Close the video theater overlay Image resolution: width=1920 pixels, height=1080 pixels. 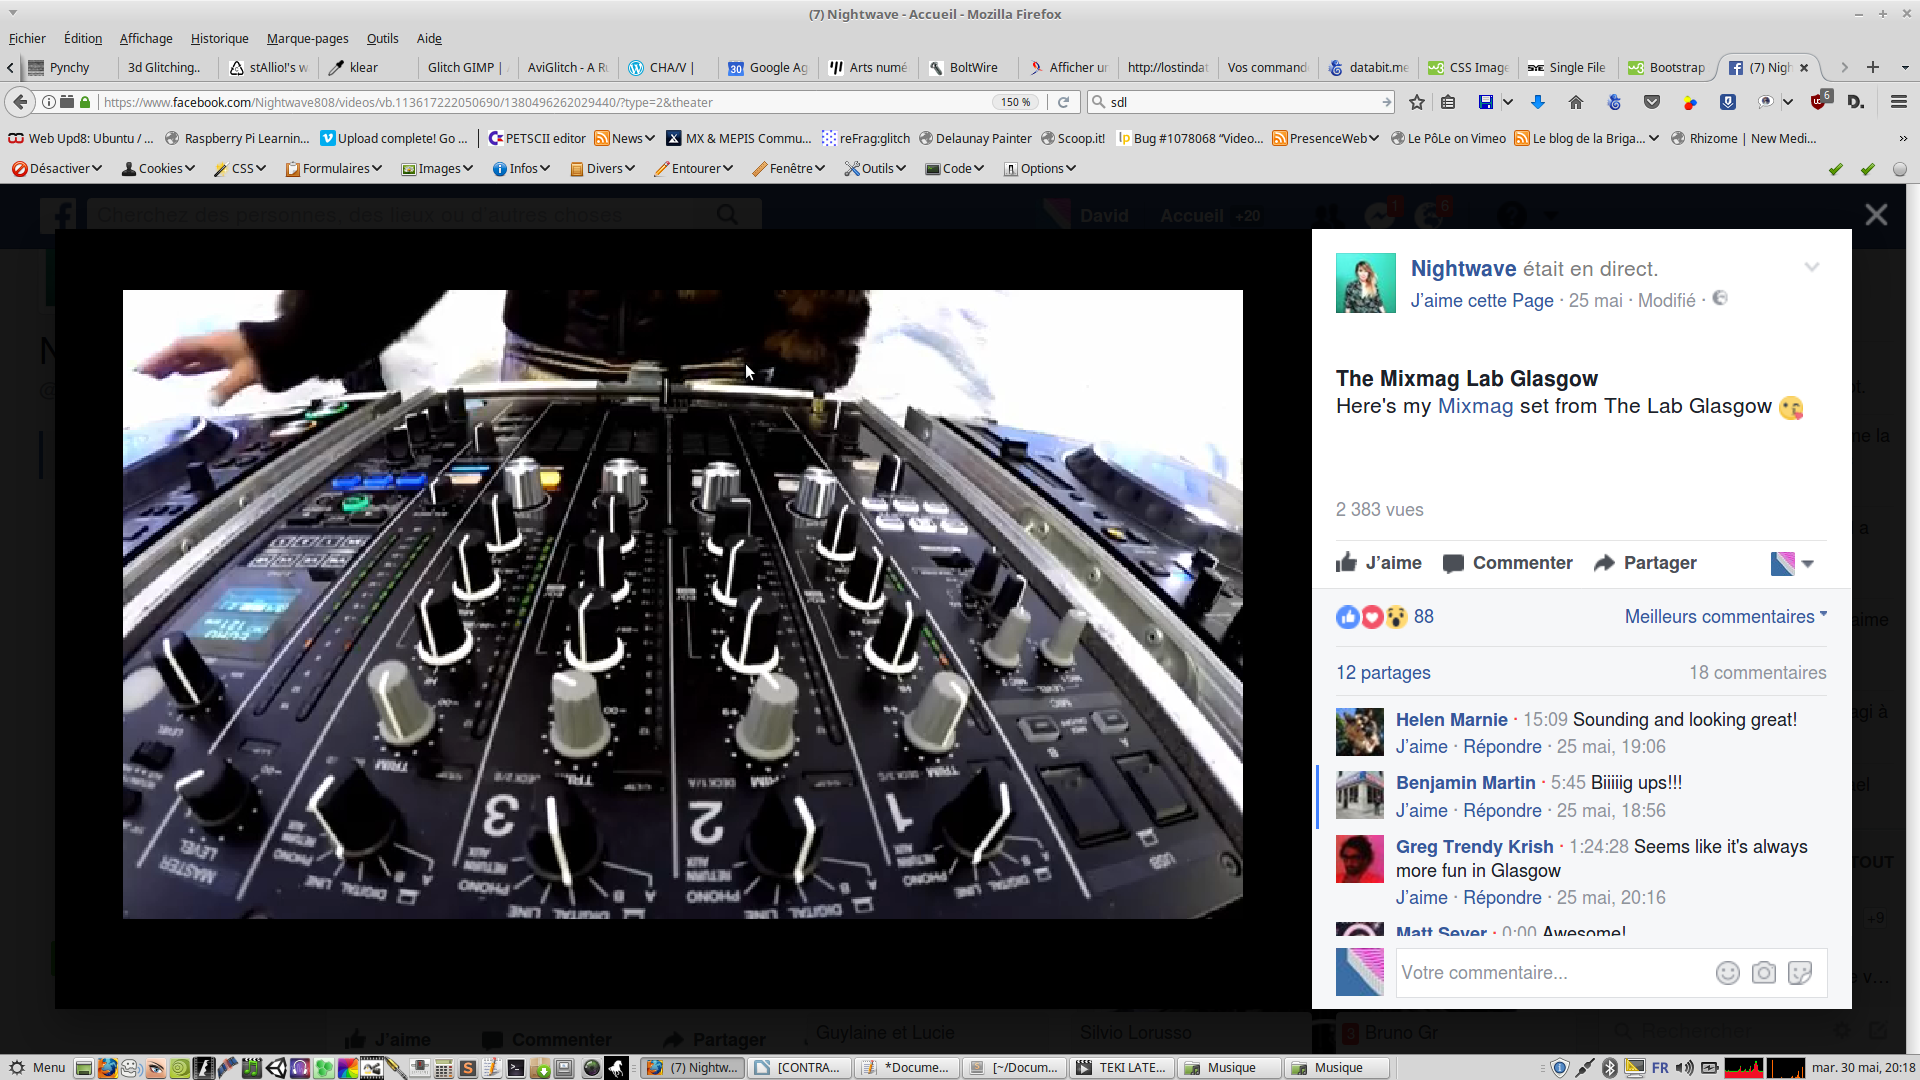[x=1876, y=215]
